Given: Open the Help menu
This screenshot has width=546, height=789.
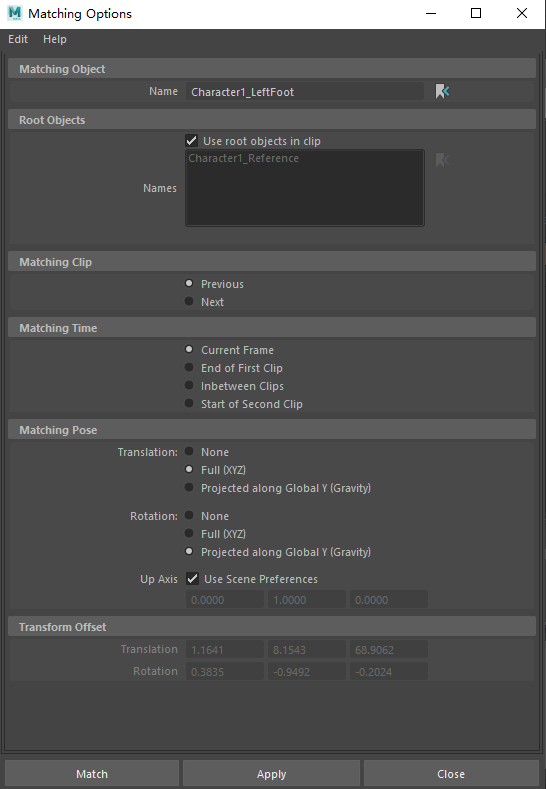Looking at the screenshot, I should pyautogui.click(x=55, y=39).
